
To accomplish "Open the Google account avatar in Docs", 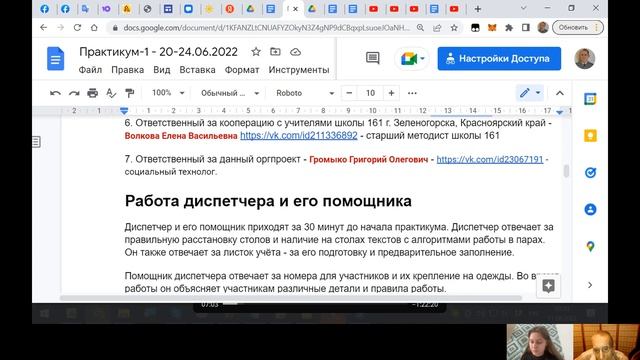I will coord(584,58).
